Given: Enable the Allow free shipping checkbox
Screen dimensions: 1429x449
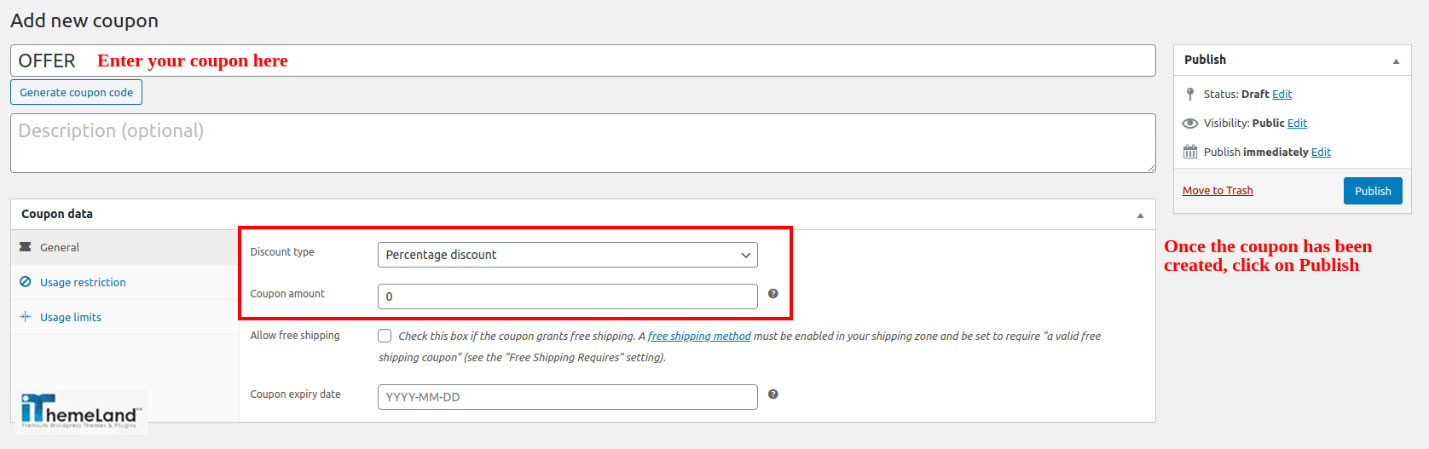Looking at the screenshot, I should tap(385, 336).
